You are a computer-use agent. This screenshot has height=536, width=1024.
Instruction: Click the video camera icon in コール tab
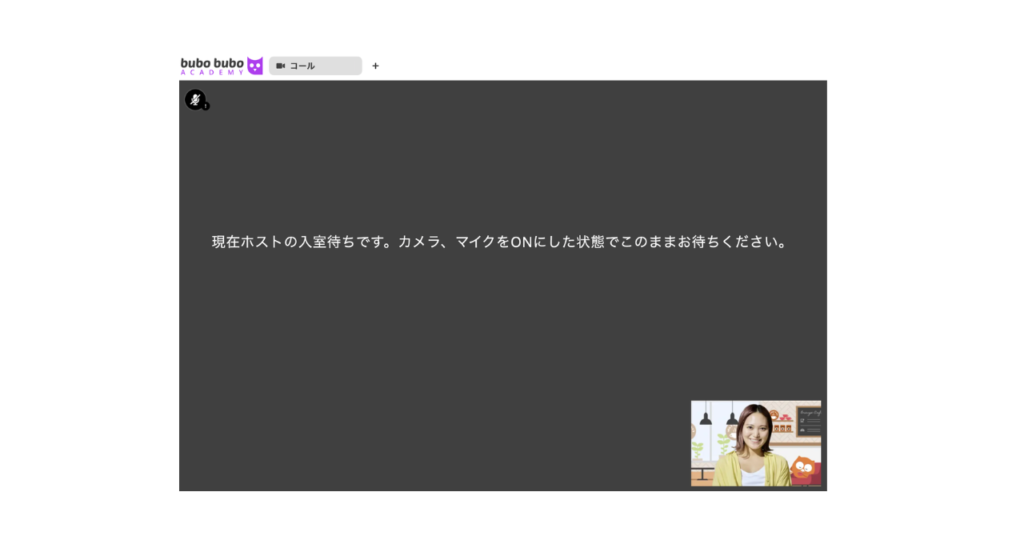(281, 66)
